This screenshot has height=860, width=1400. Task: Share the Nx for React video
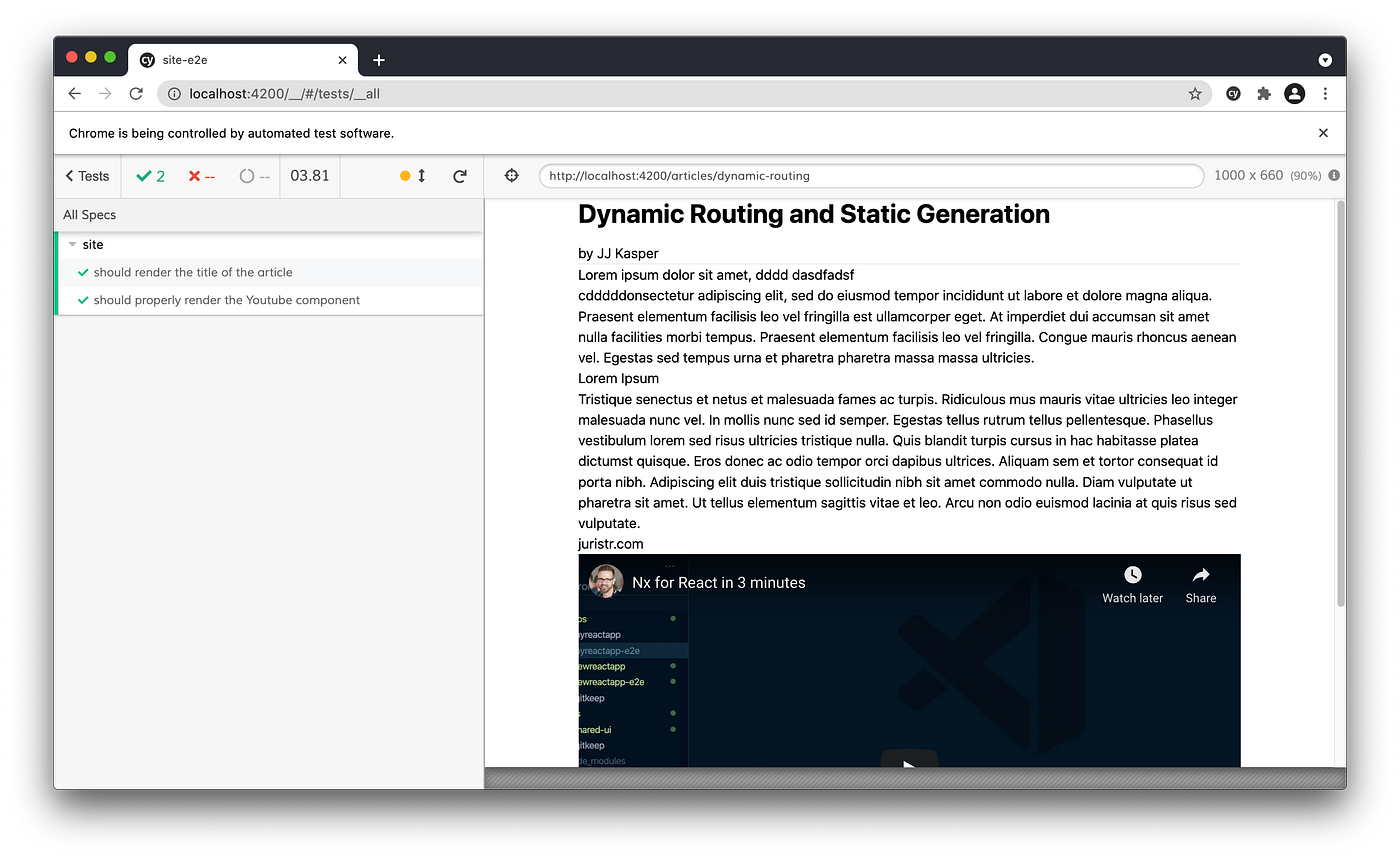click(1200, 583)
